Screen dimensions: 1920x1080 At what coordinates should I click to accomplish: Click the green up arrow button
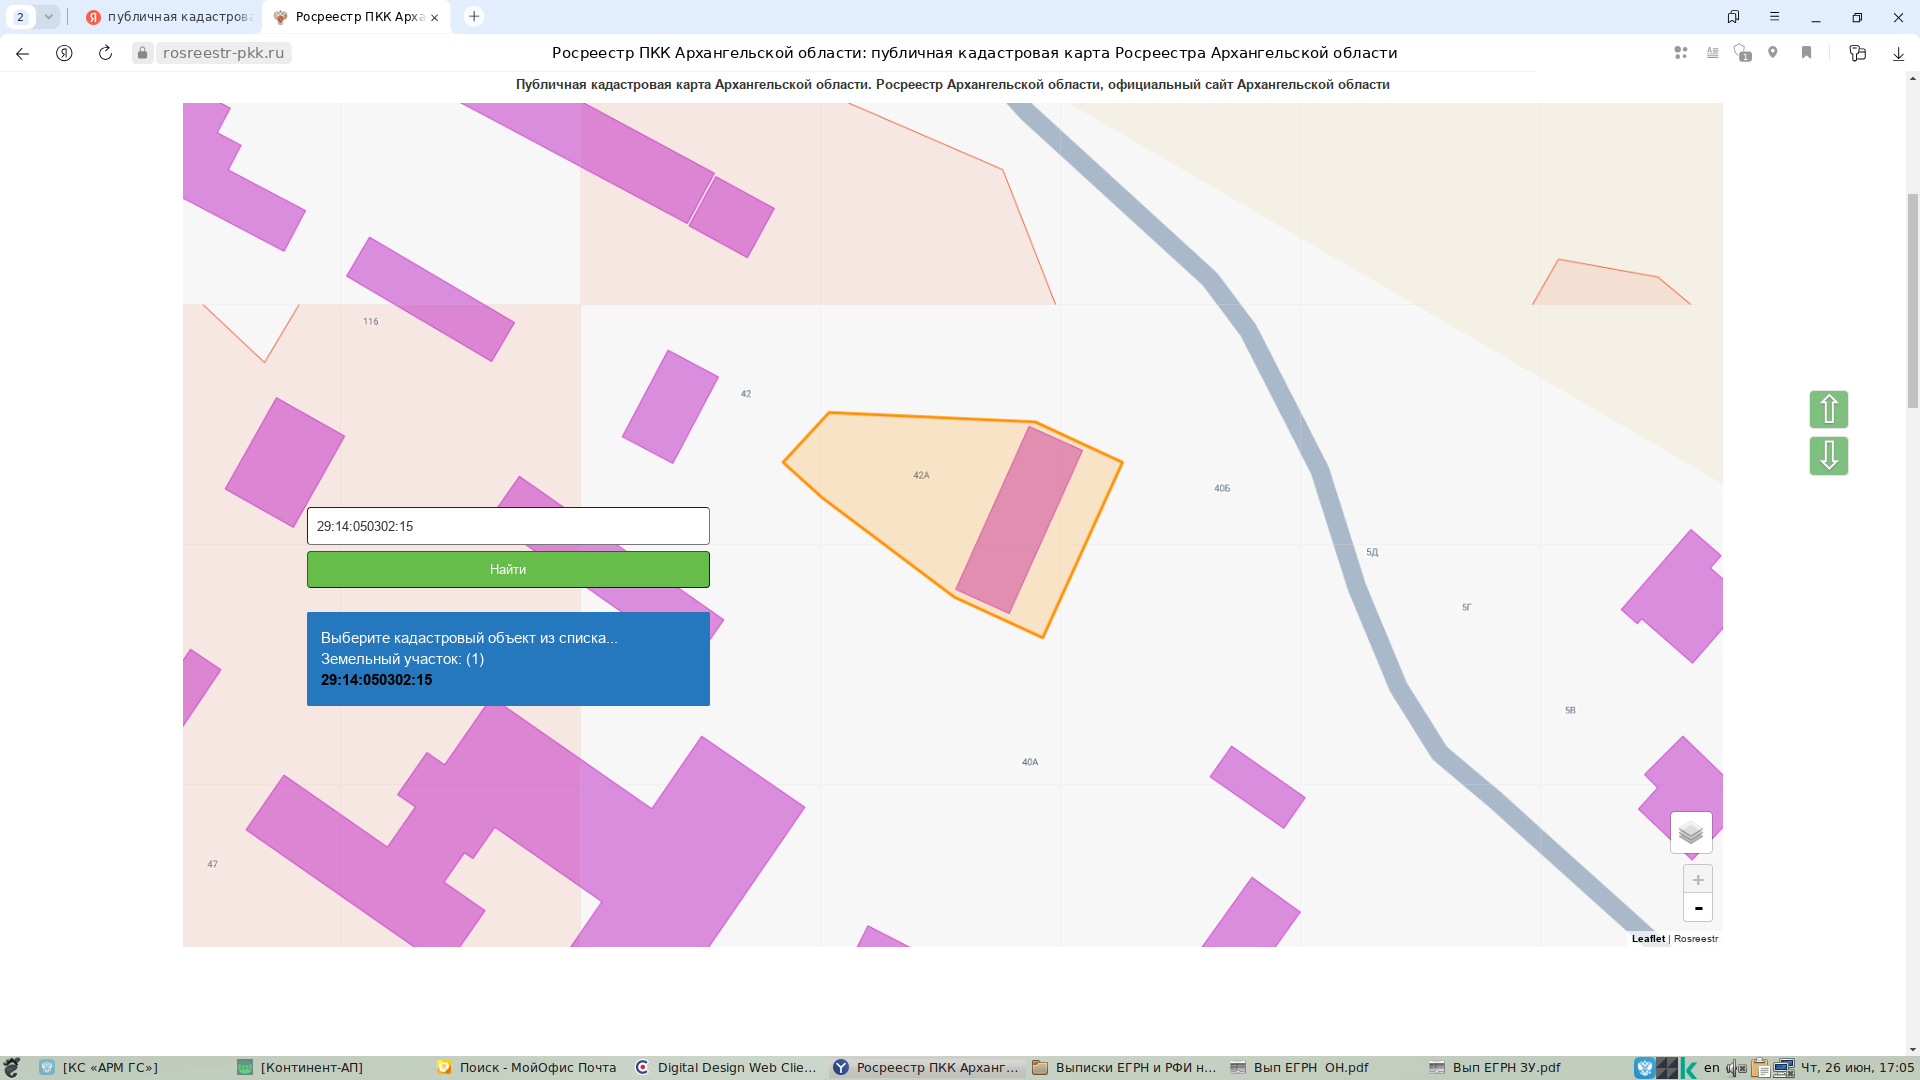1828,409
